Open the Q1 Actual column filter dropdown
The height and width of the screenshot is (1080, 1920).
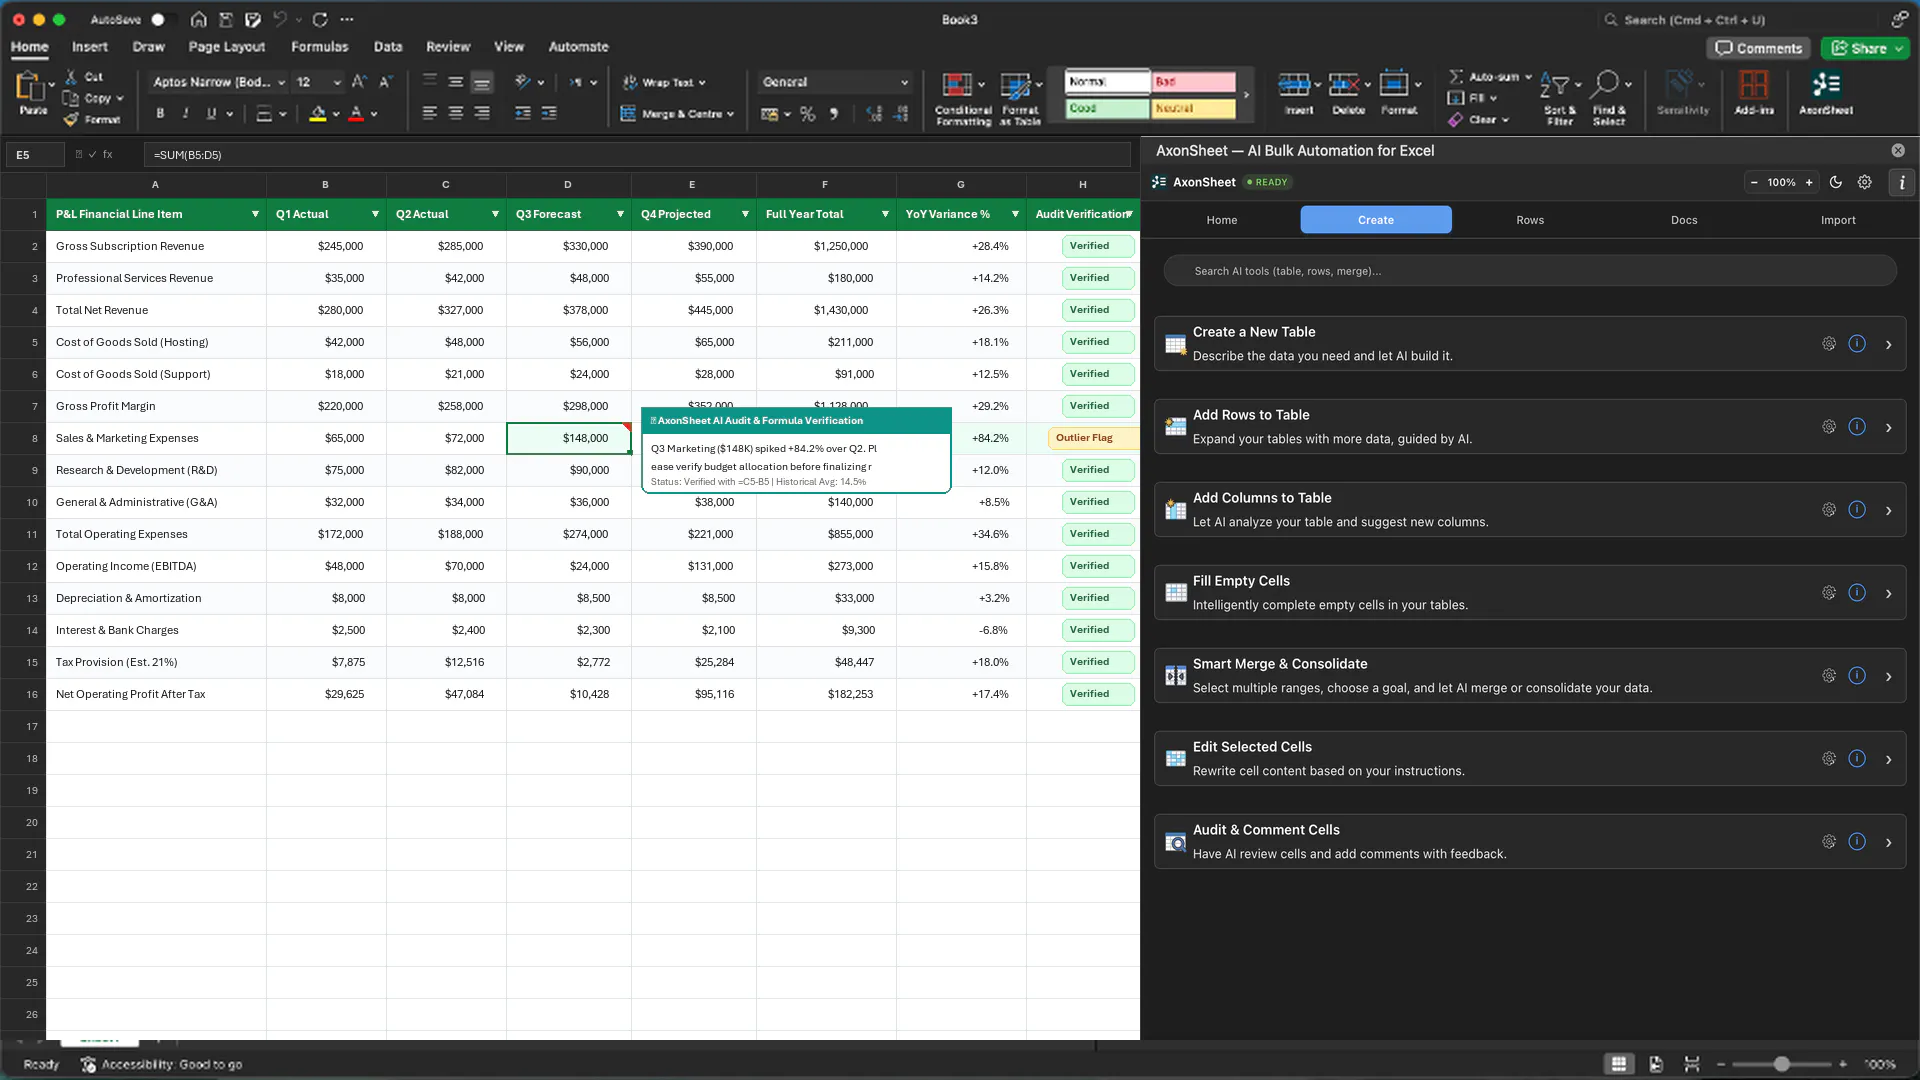375,214
